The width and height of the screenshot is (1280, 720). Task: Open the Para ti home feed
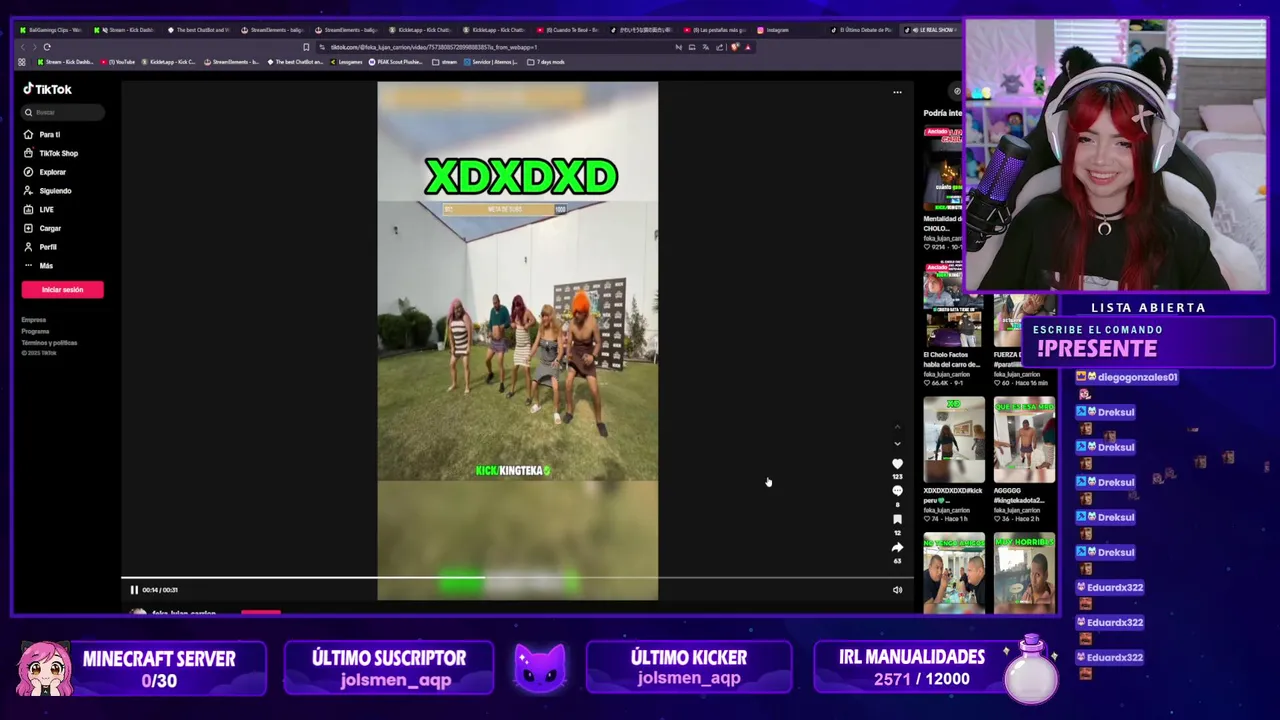(x=43, y=134)
